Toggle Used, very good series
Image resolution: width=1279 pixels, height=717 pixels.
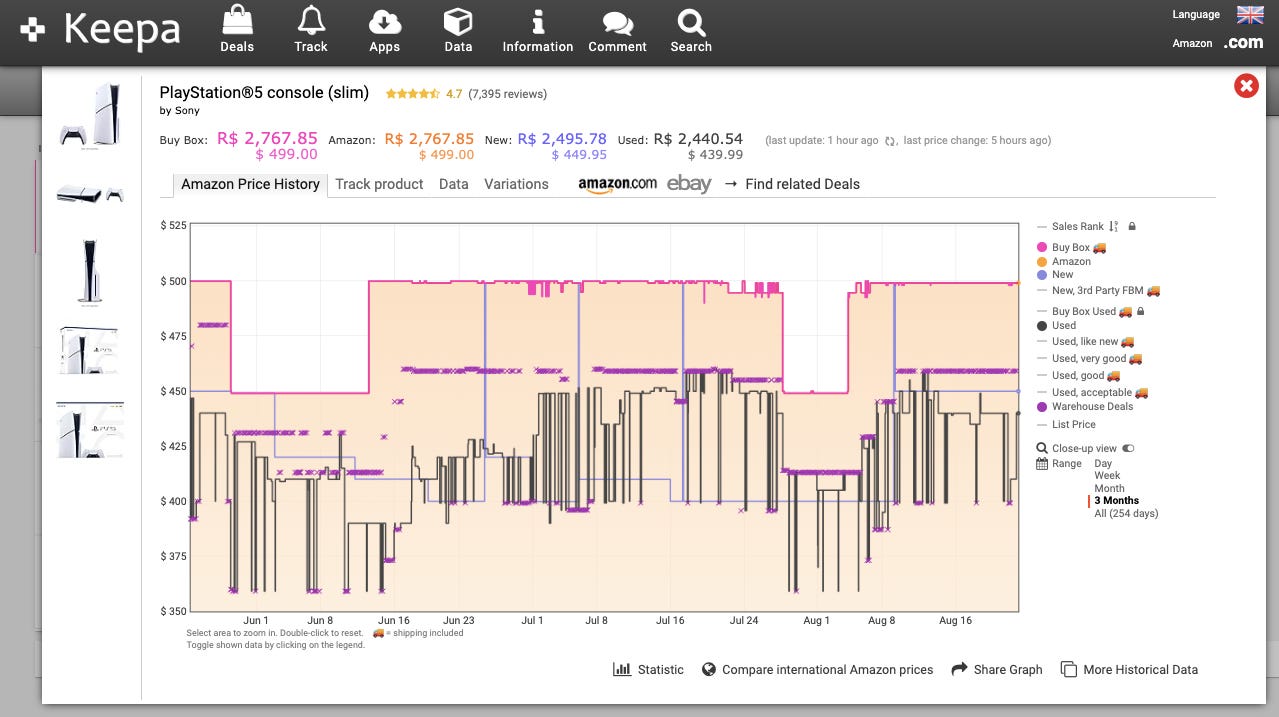(1089, 359)
